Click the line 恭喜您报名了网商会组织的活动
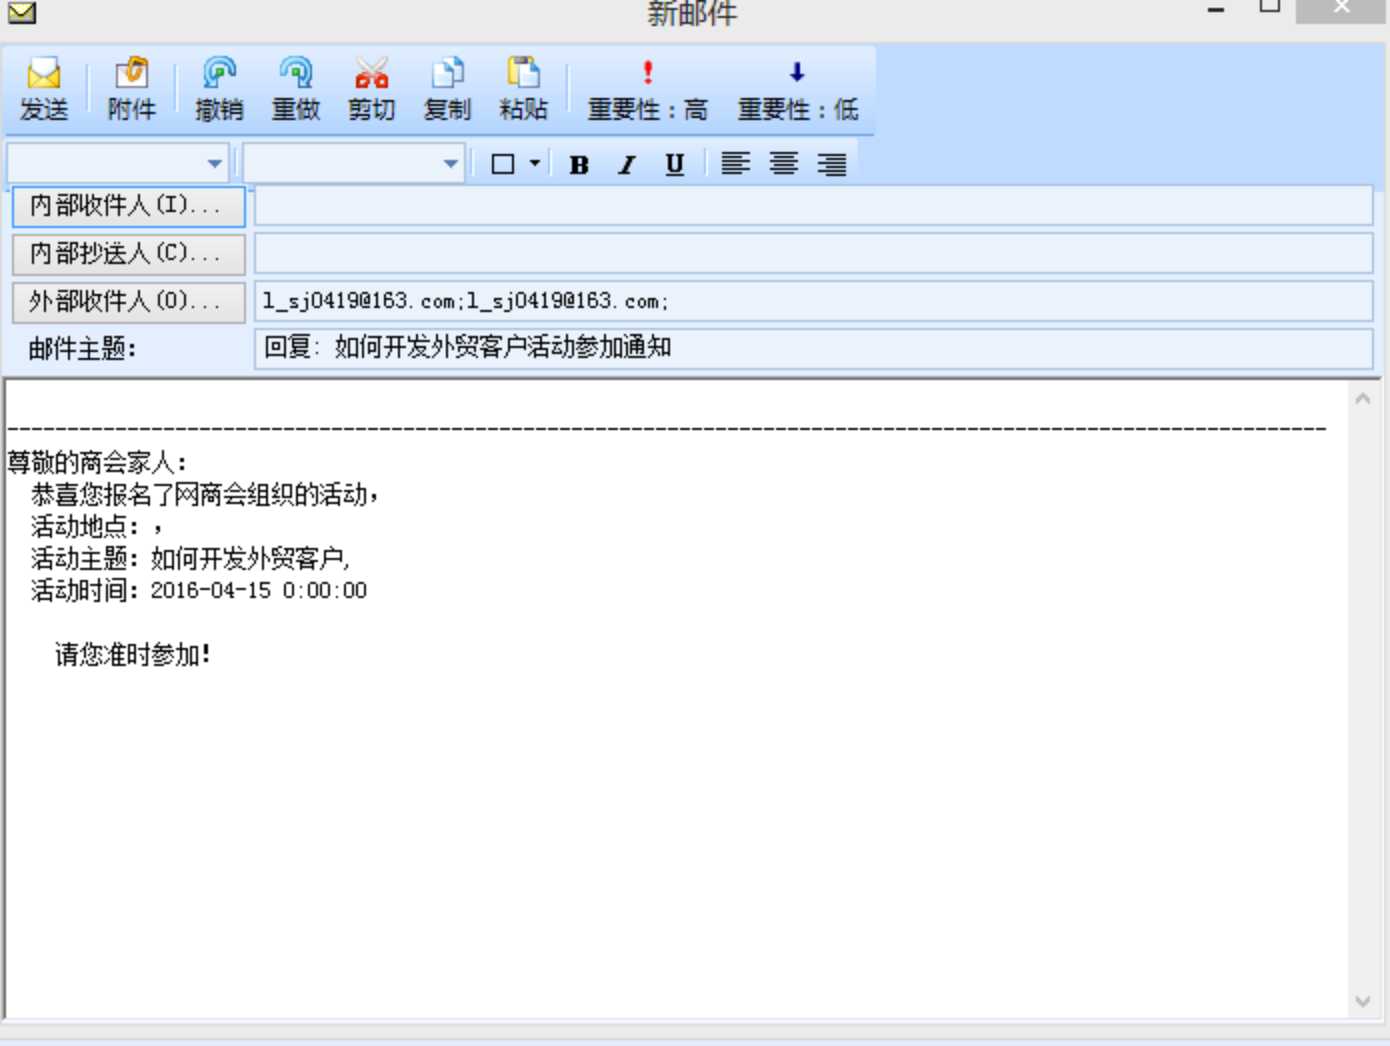Screen dimensions: 1390x1046 point(204,494)
